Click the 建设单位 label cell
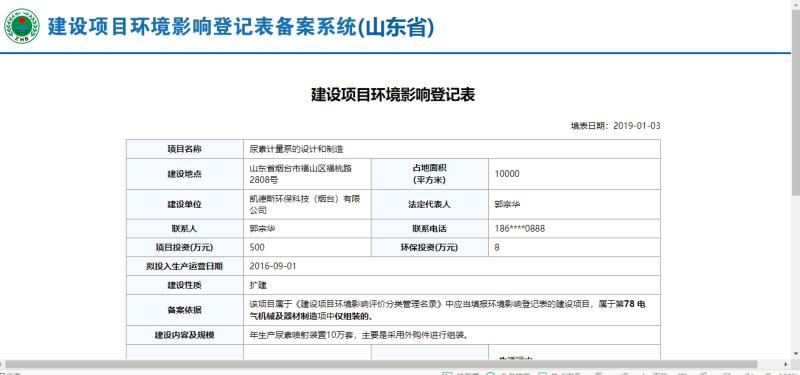This screenshot has width=800, height=375. coord(185,204)
